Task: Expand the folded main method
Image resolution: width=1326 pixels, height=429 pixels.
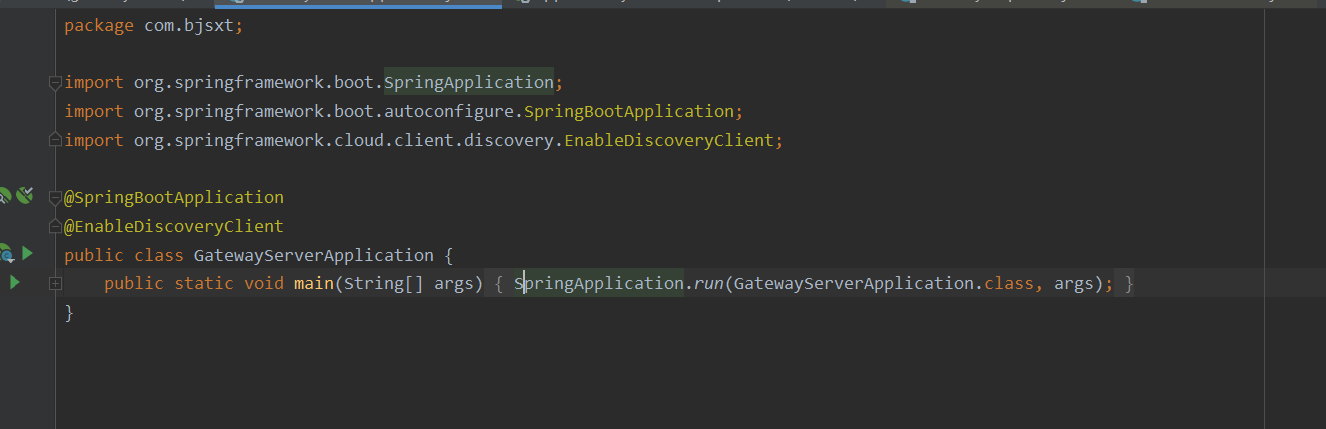Action: coord(56,284)
